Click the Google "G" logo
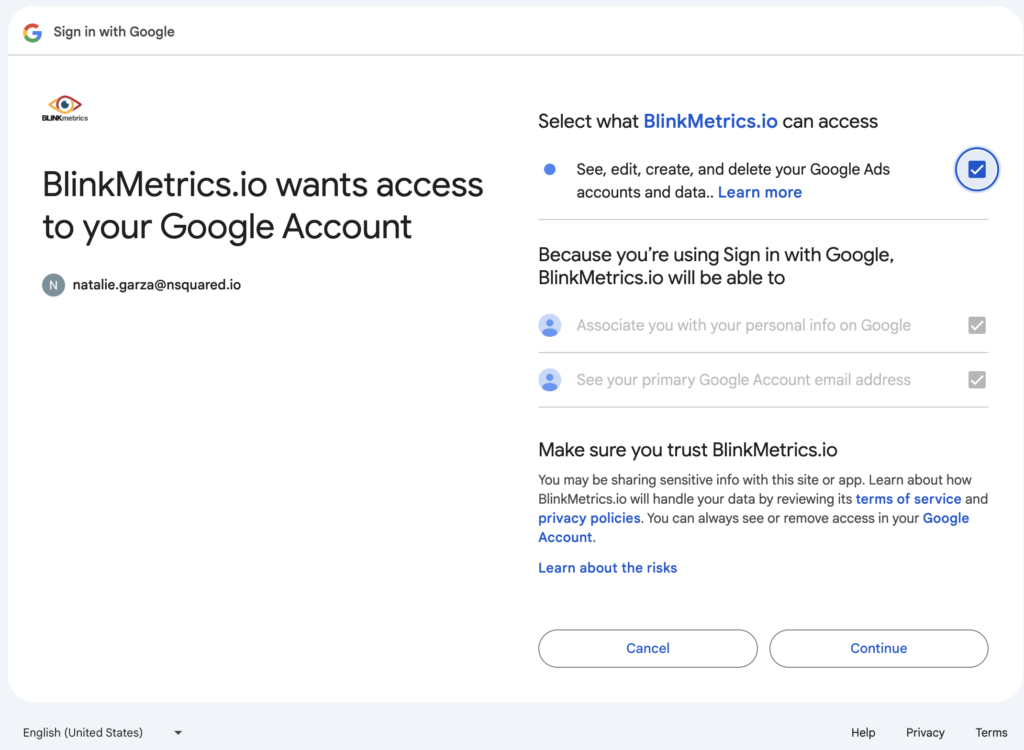Screen dimensions: 1024x750 [31, 31]
